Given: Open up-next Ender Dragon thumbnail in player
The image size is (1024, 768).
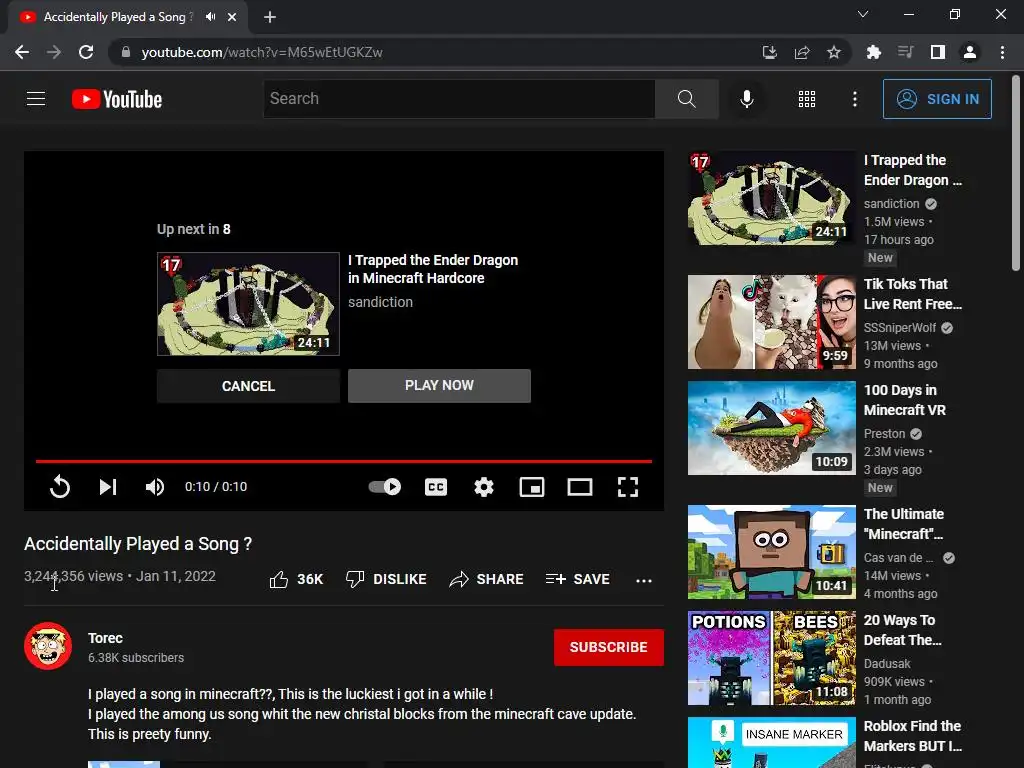Looking at the screenshot, I should point(248,304).
